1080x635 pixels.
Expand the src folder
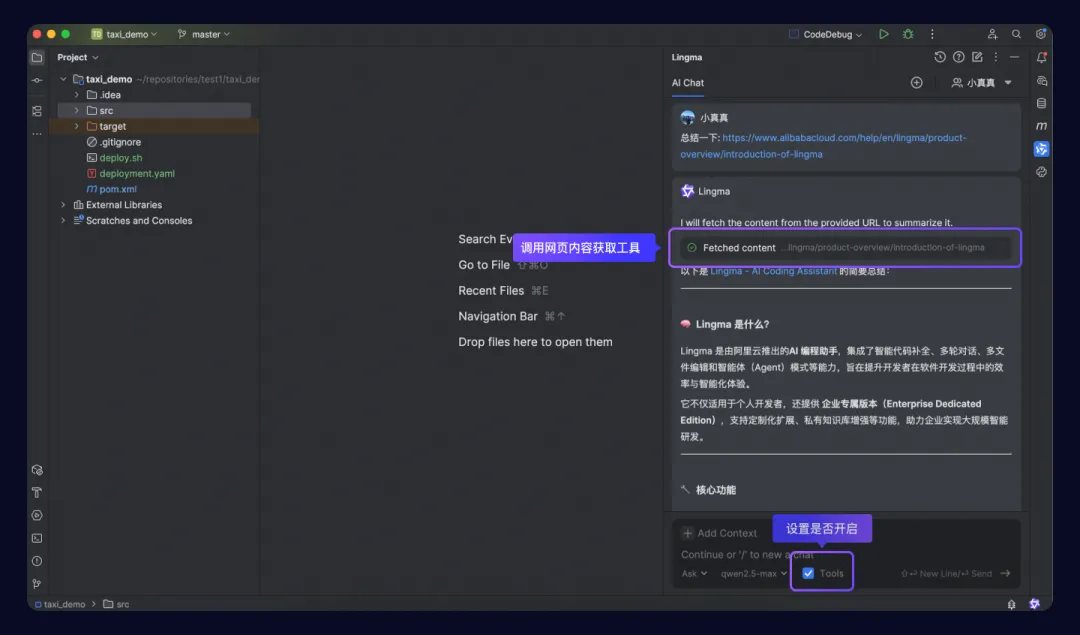pyautogui.click(x=76, y=110)
